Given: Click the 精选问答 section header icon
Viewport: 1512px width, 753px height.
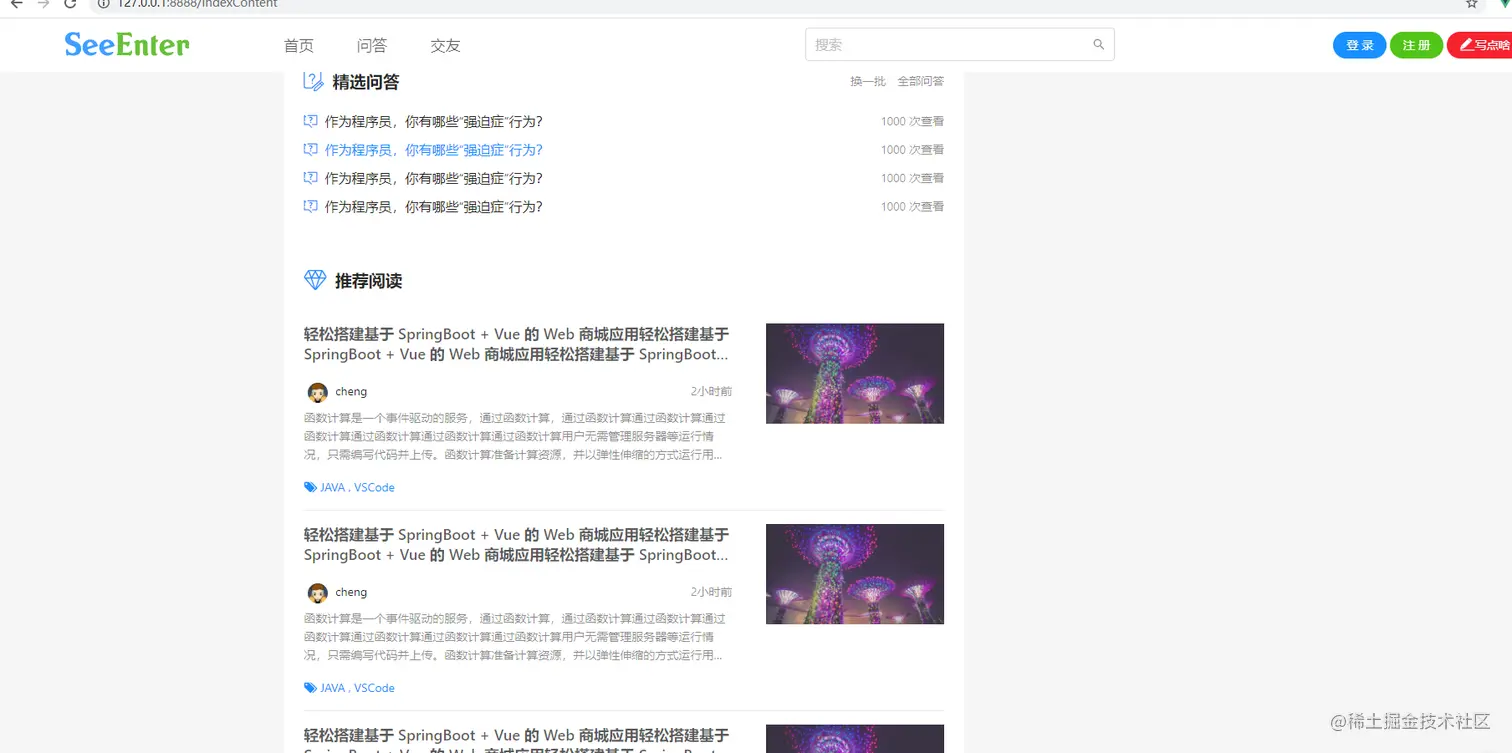Looking at the screenshot, I should coord(312,81).
